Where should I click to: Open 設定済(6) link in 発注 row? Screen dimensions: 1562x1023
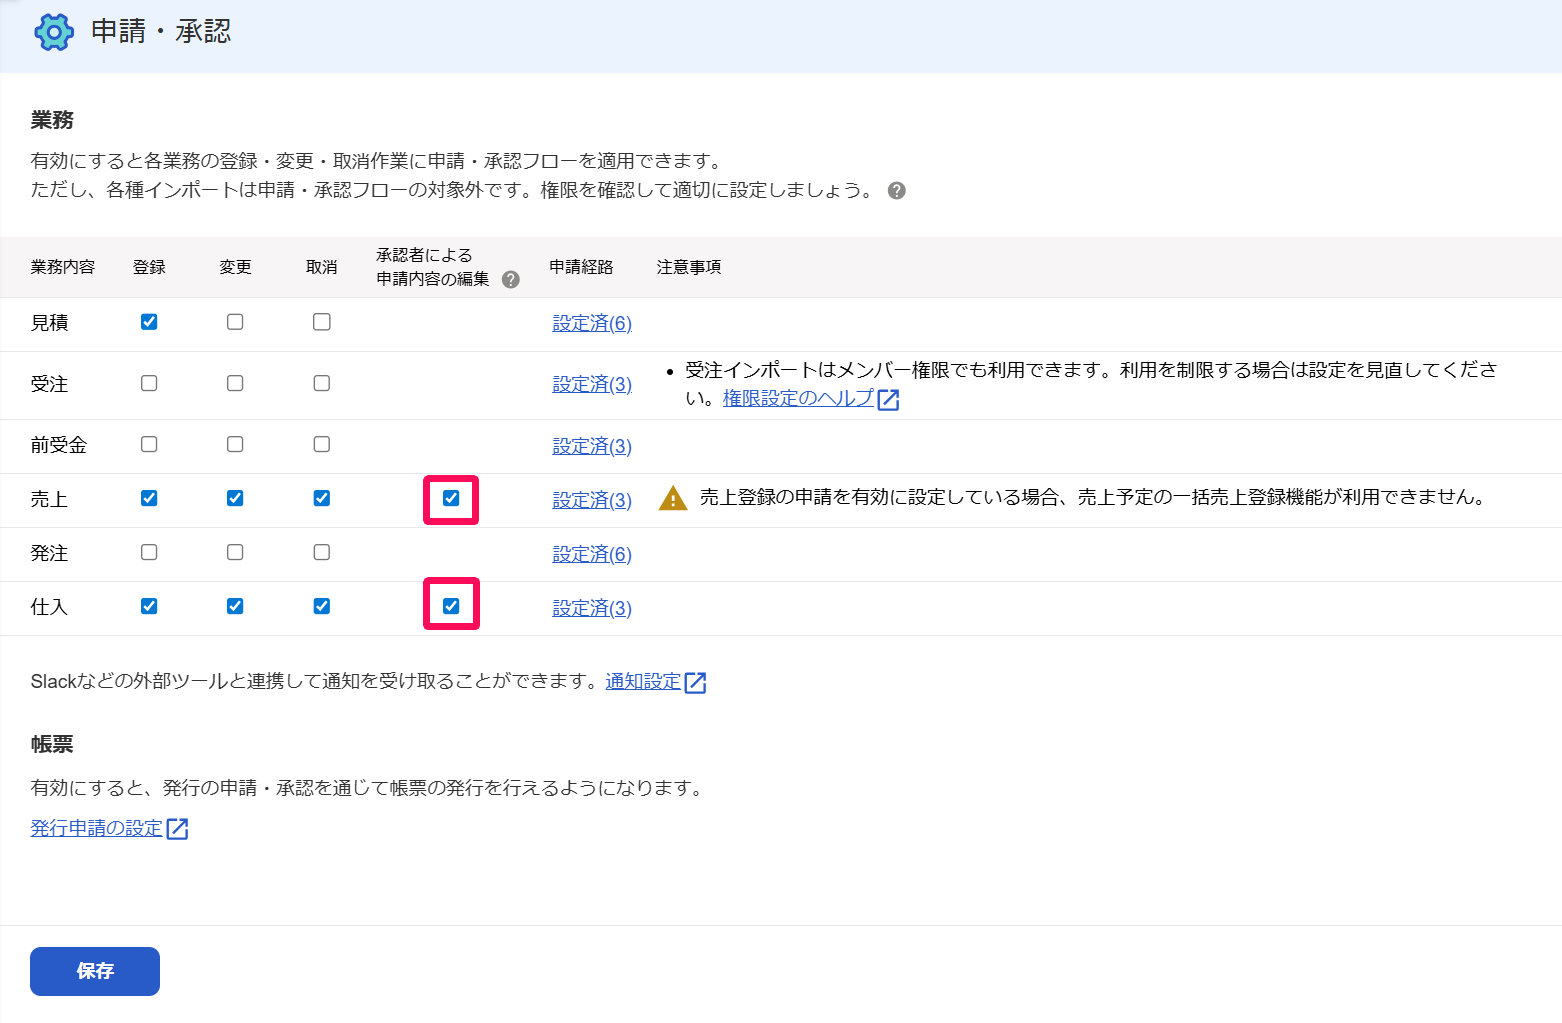pyautogui.click(x=592, y=554)
